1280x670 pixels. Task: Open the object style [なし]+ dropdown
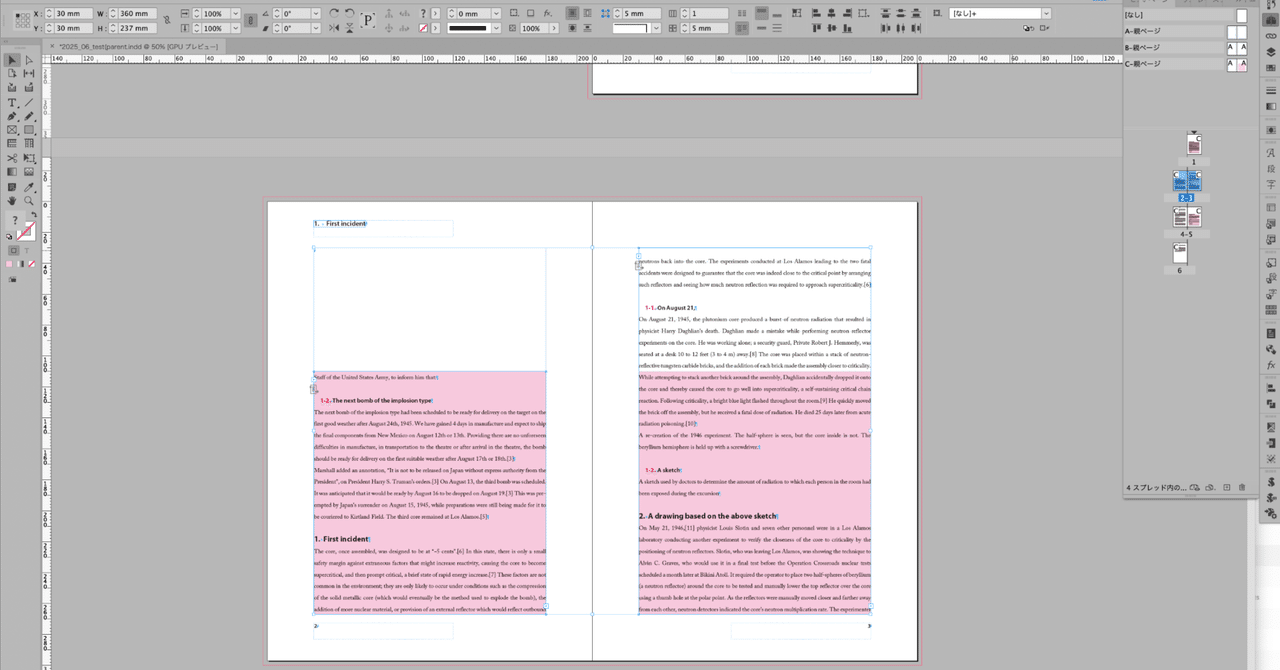(x=1046, y=14)
